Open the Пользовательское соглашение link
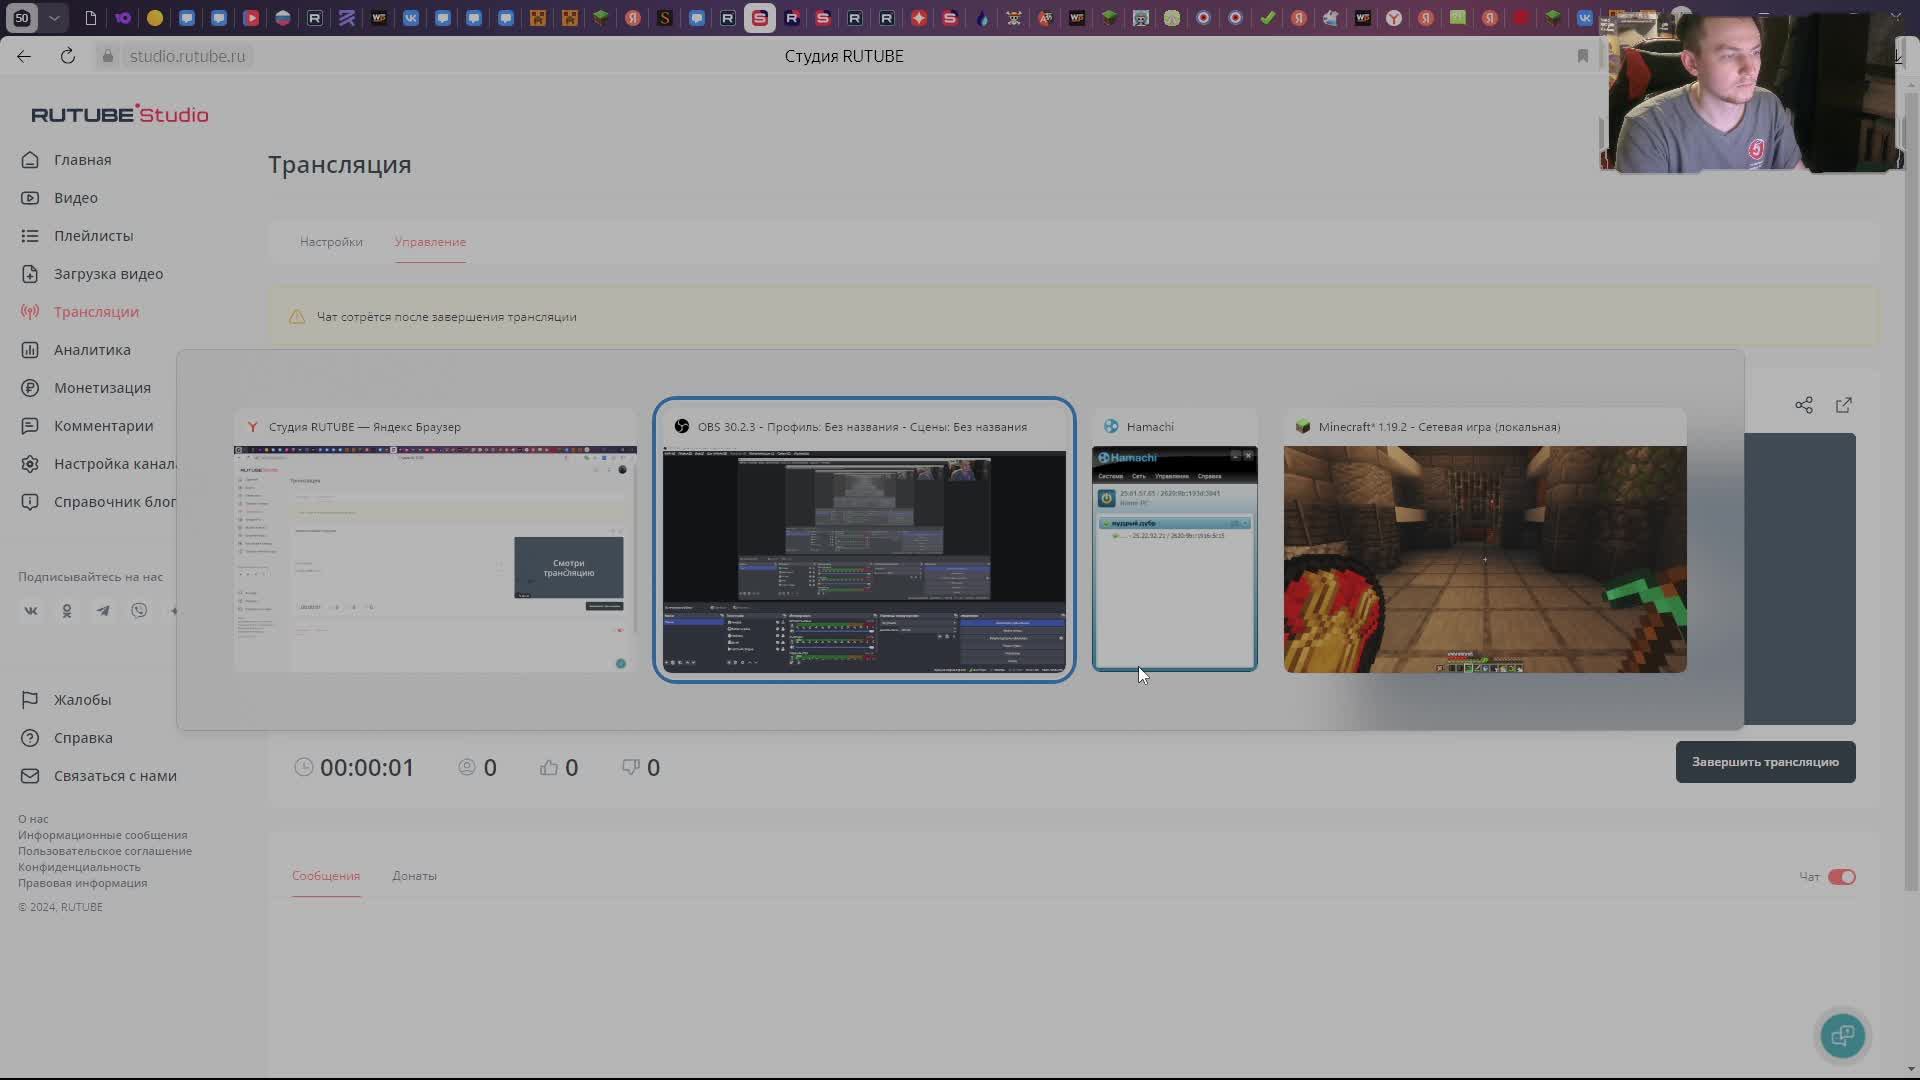1920x1080 pixels. point(105,851)
